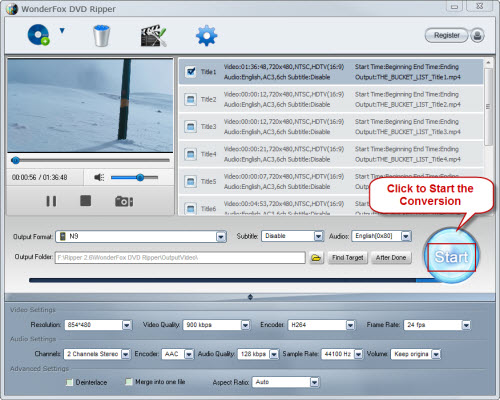Select the THE_BUCKET_LIST_Title2.mp4 output row
The height and width of the screenshot is (400, 500).
click(331, 99)
